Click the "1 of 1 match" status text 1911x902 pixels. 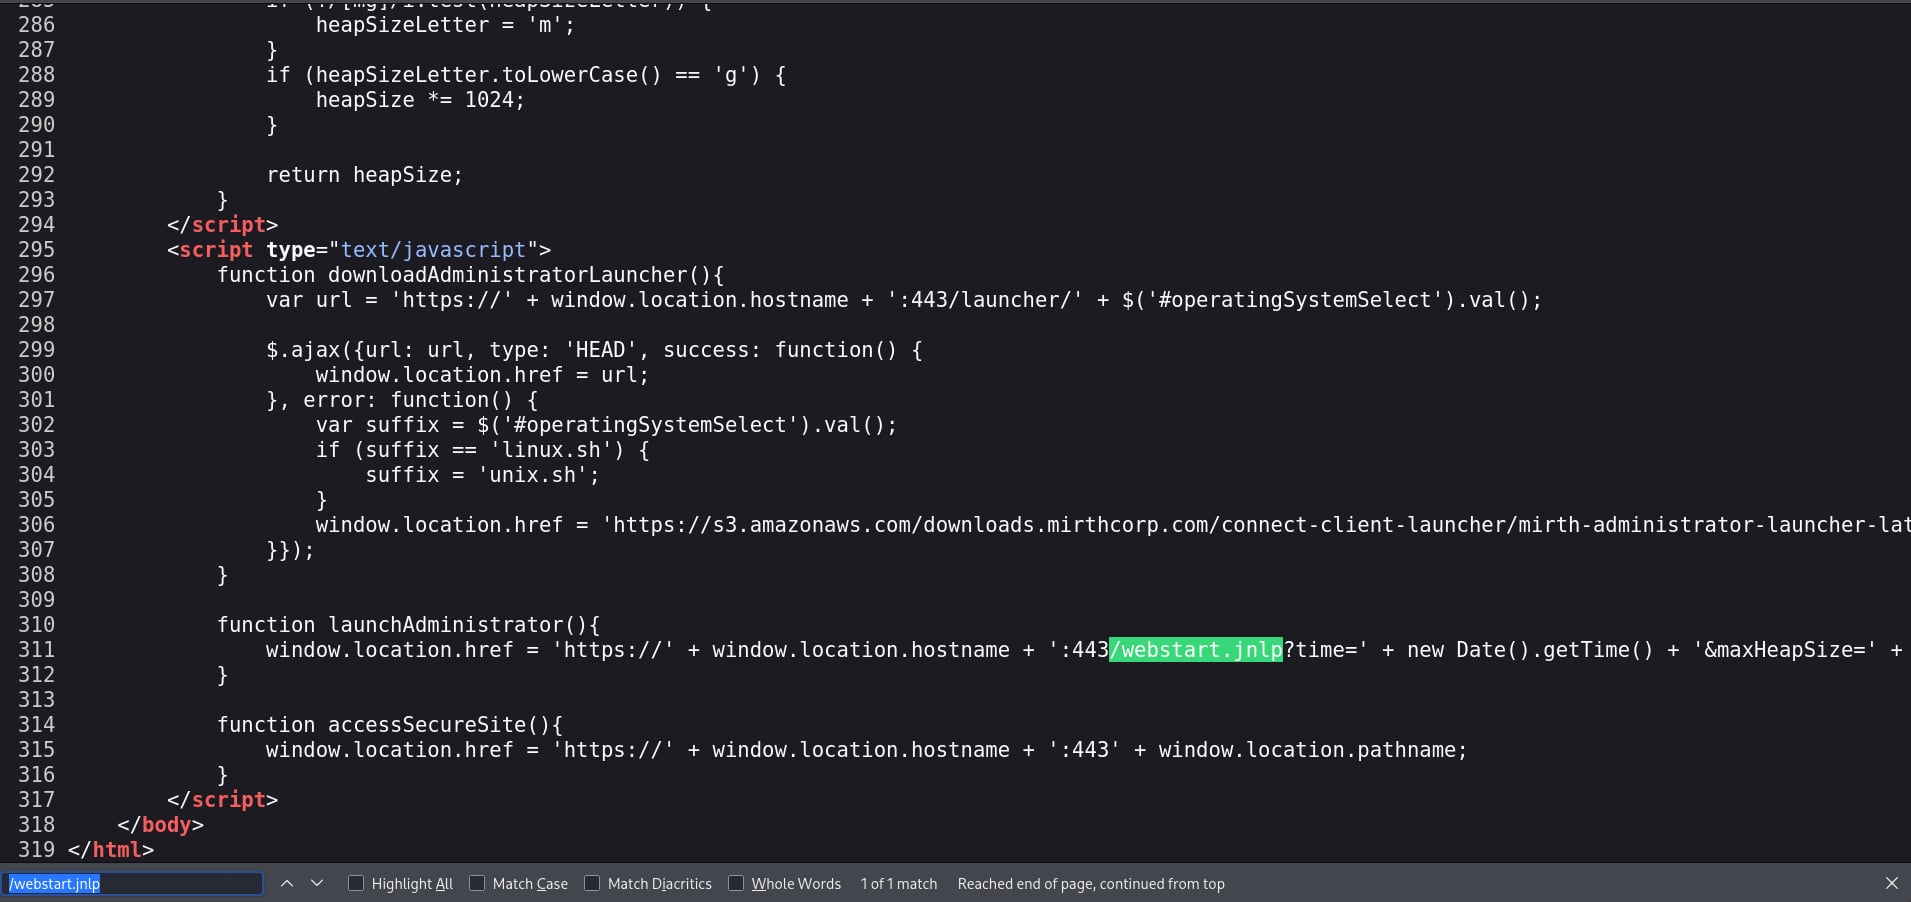[x=898, y=883]
